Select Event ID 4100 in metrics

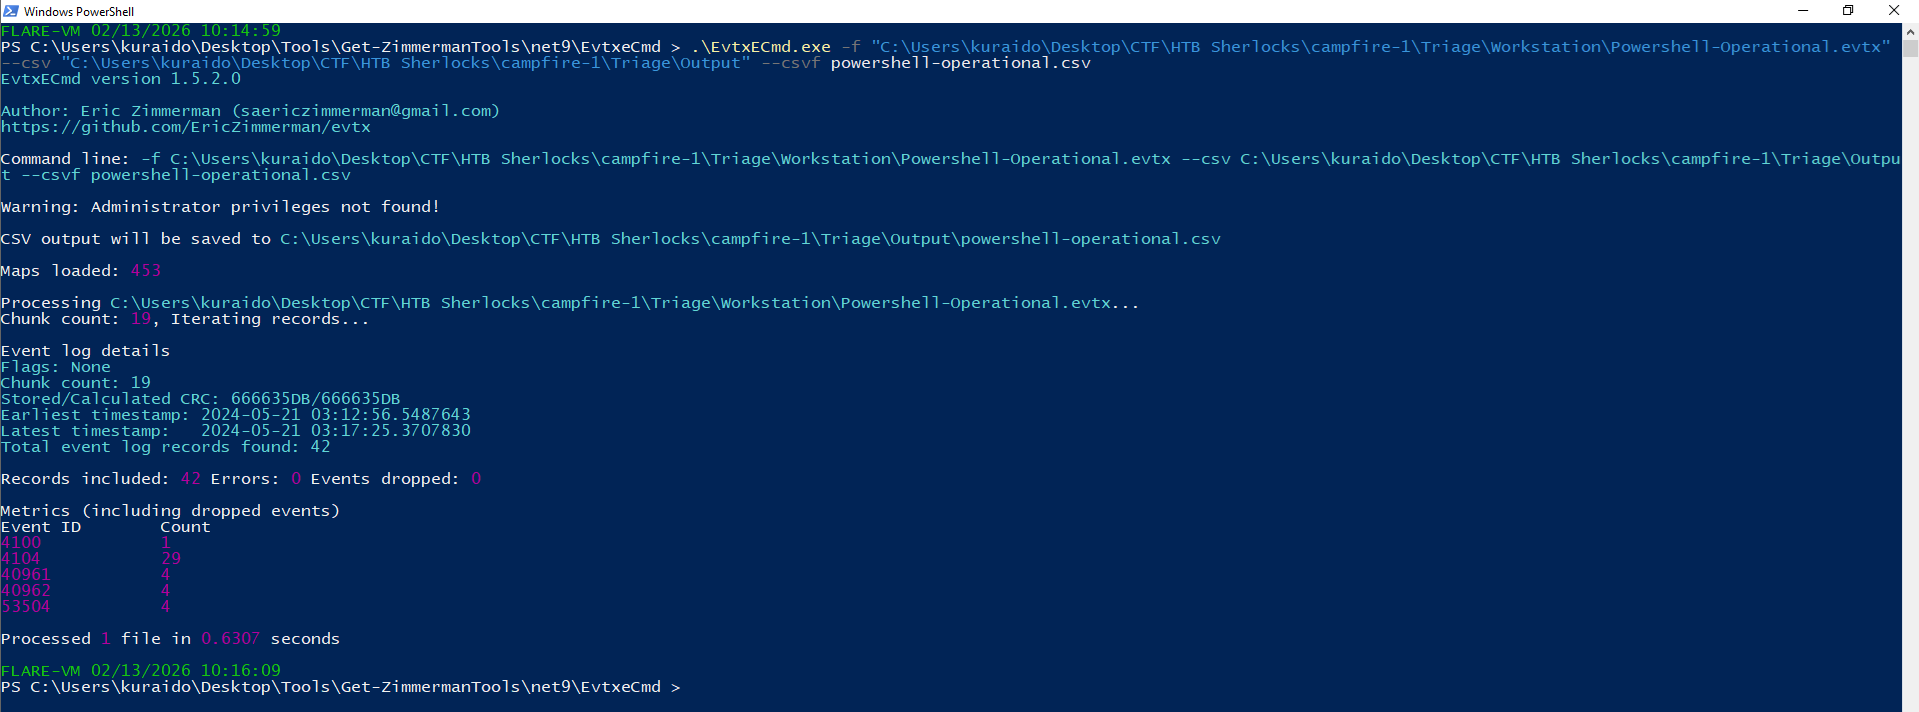[21, 543]
